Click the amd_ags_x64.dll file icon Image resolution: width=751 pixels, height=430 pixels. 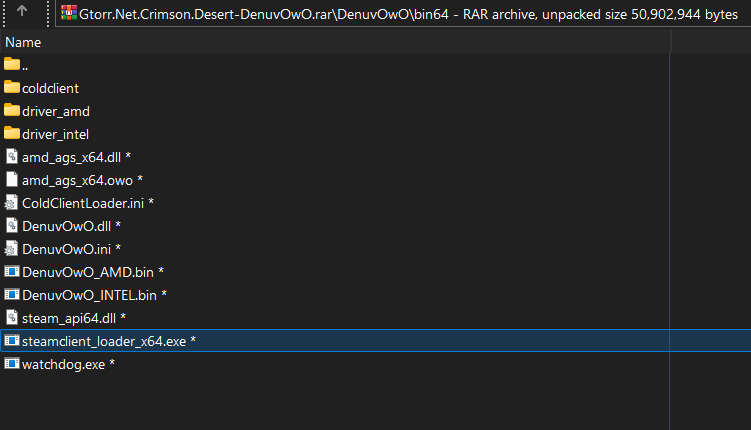coord(12,156)
